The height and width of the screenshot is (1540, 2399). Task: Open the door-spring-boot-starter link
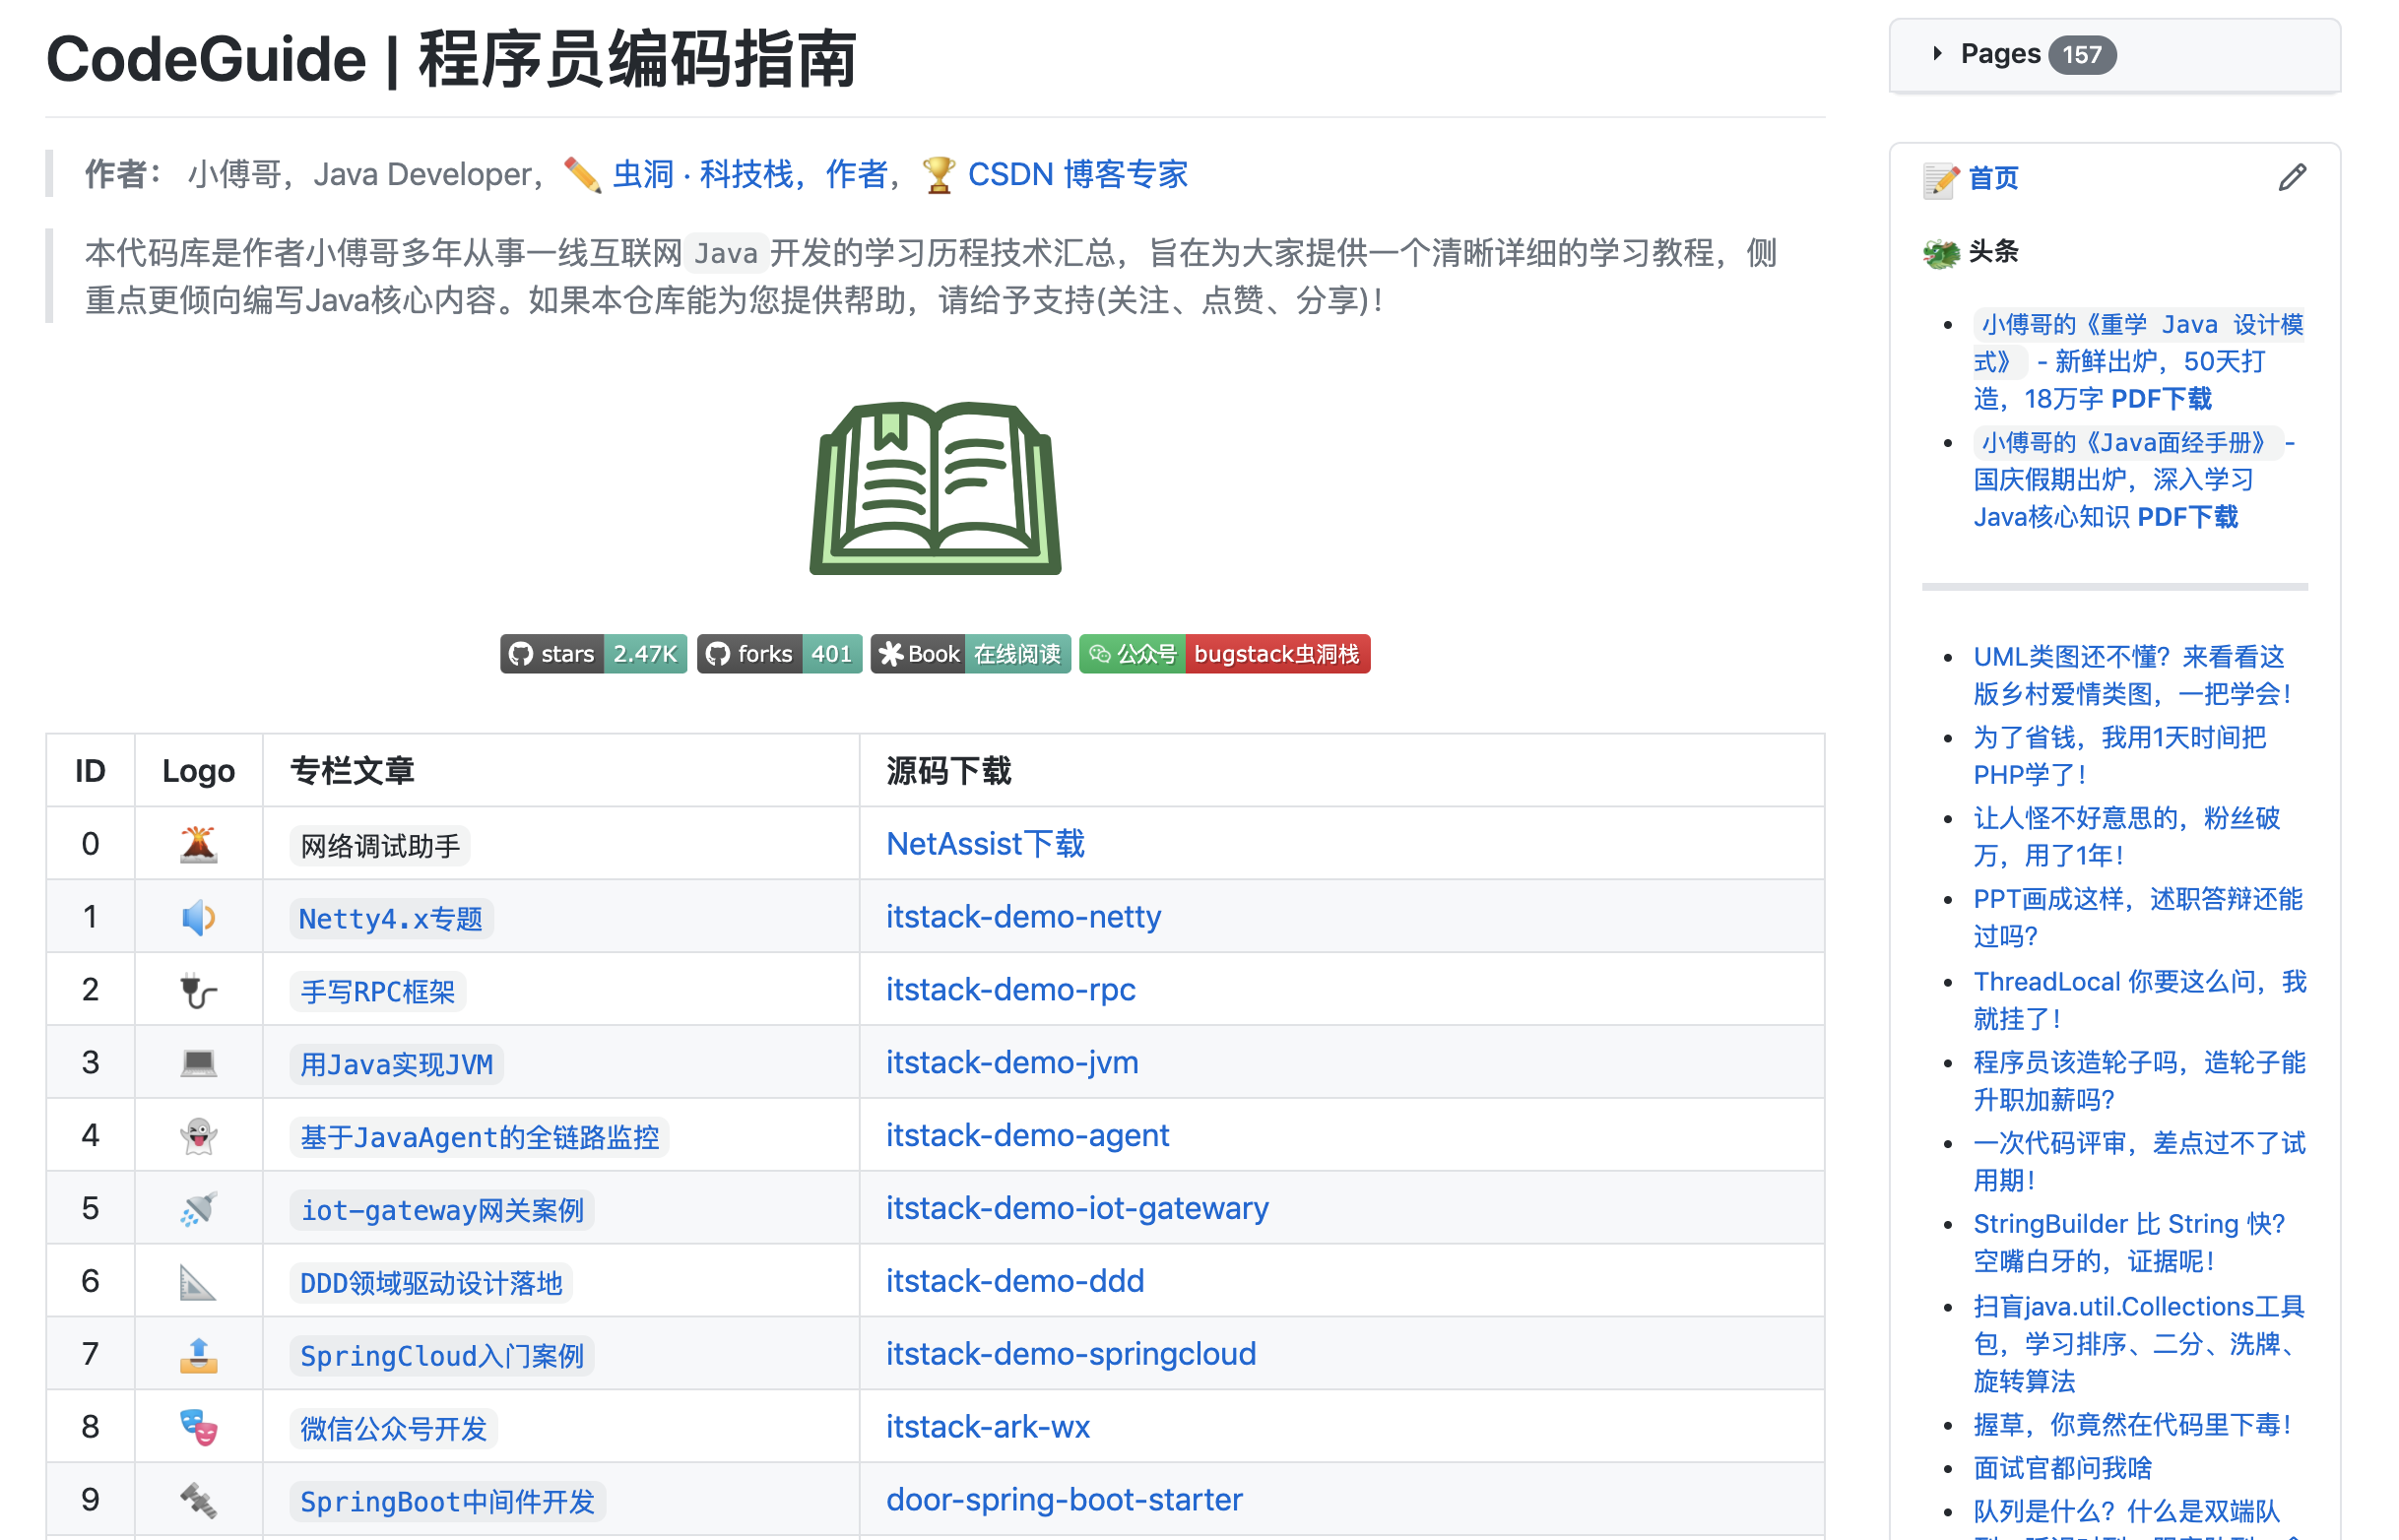tap(1063, 1500)
